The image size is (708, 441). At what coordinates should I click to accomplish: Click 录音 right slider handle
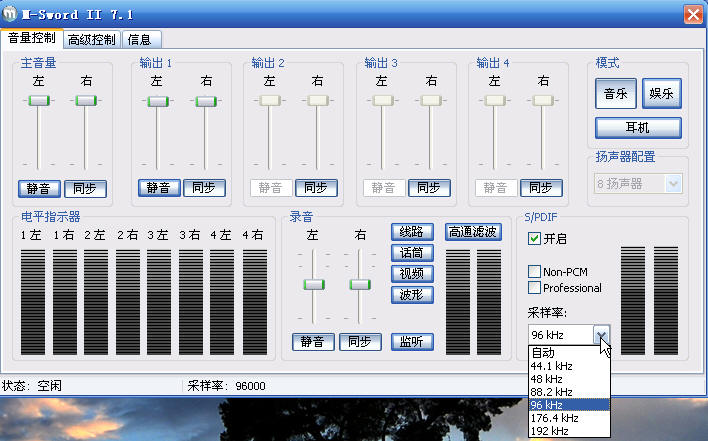point(360,284)
